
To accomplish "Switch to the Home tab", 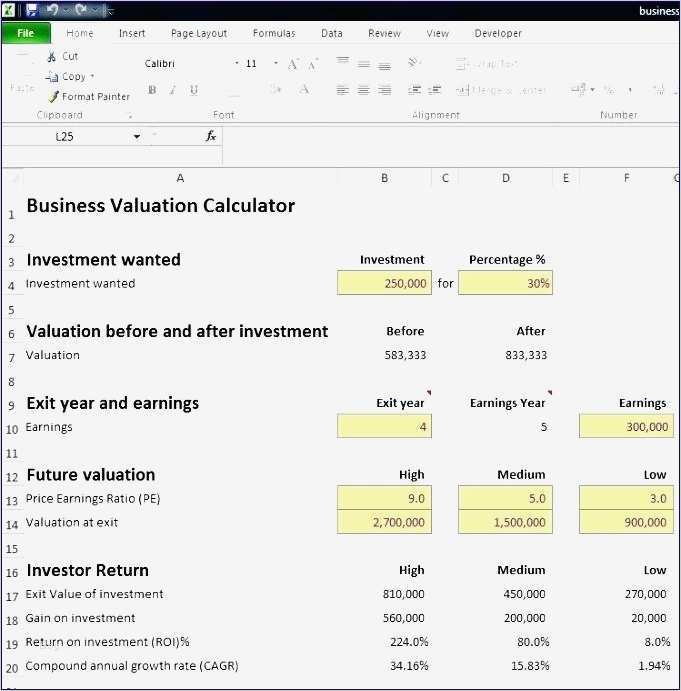I will (80, 33).
